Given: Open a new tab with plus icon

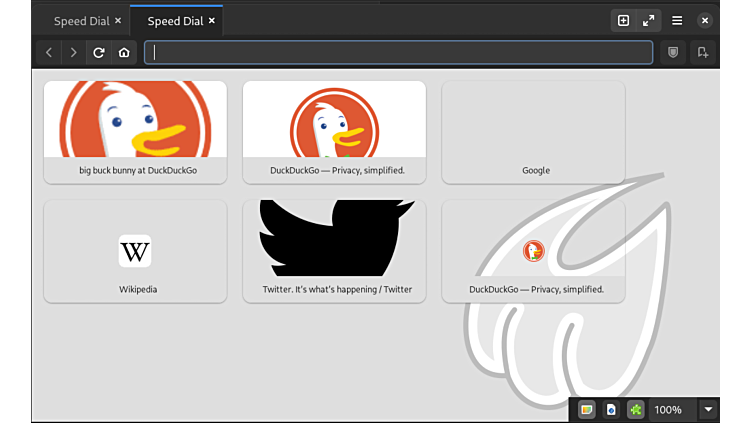Looking at the screenshot, I should pos(623,21).
